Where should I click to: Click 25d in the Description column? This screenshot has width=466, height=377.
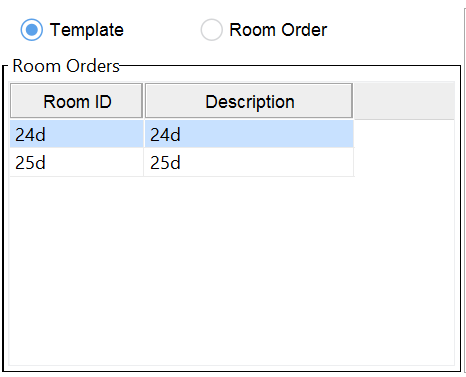coord(249,162)
